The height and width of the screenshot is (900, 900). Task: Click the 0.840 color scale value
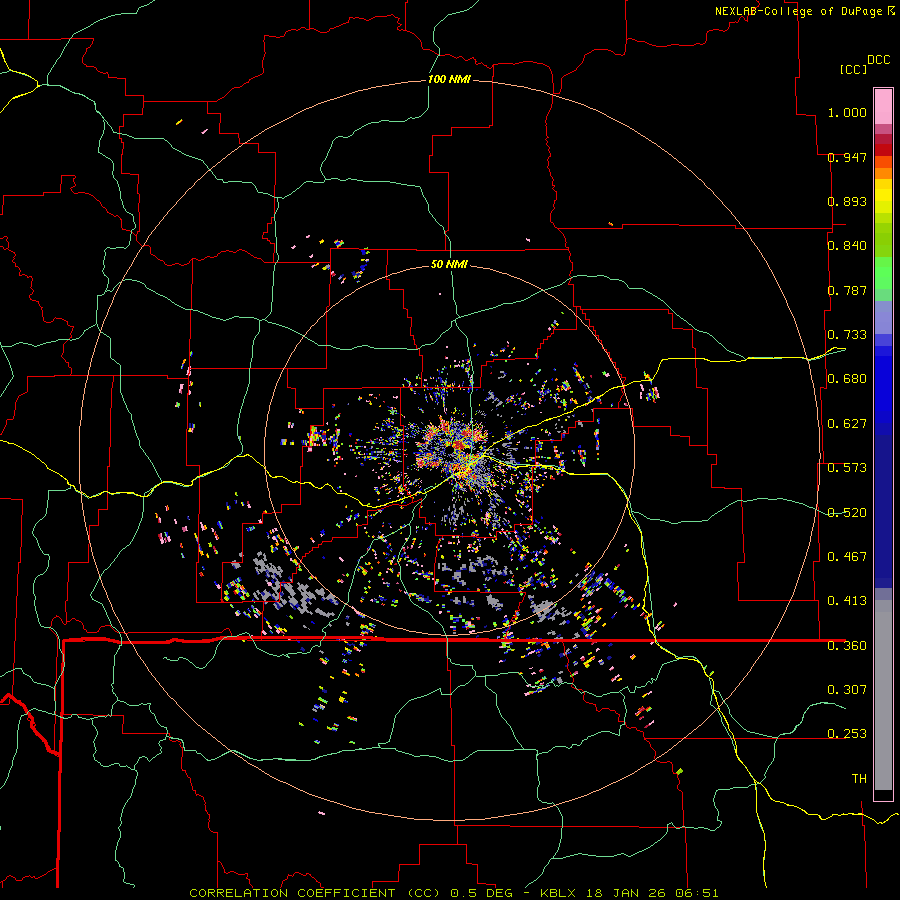[847, 246]
